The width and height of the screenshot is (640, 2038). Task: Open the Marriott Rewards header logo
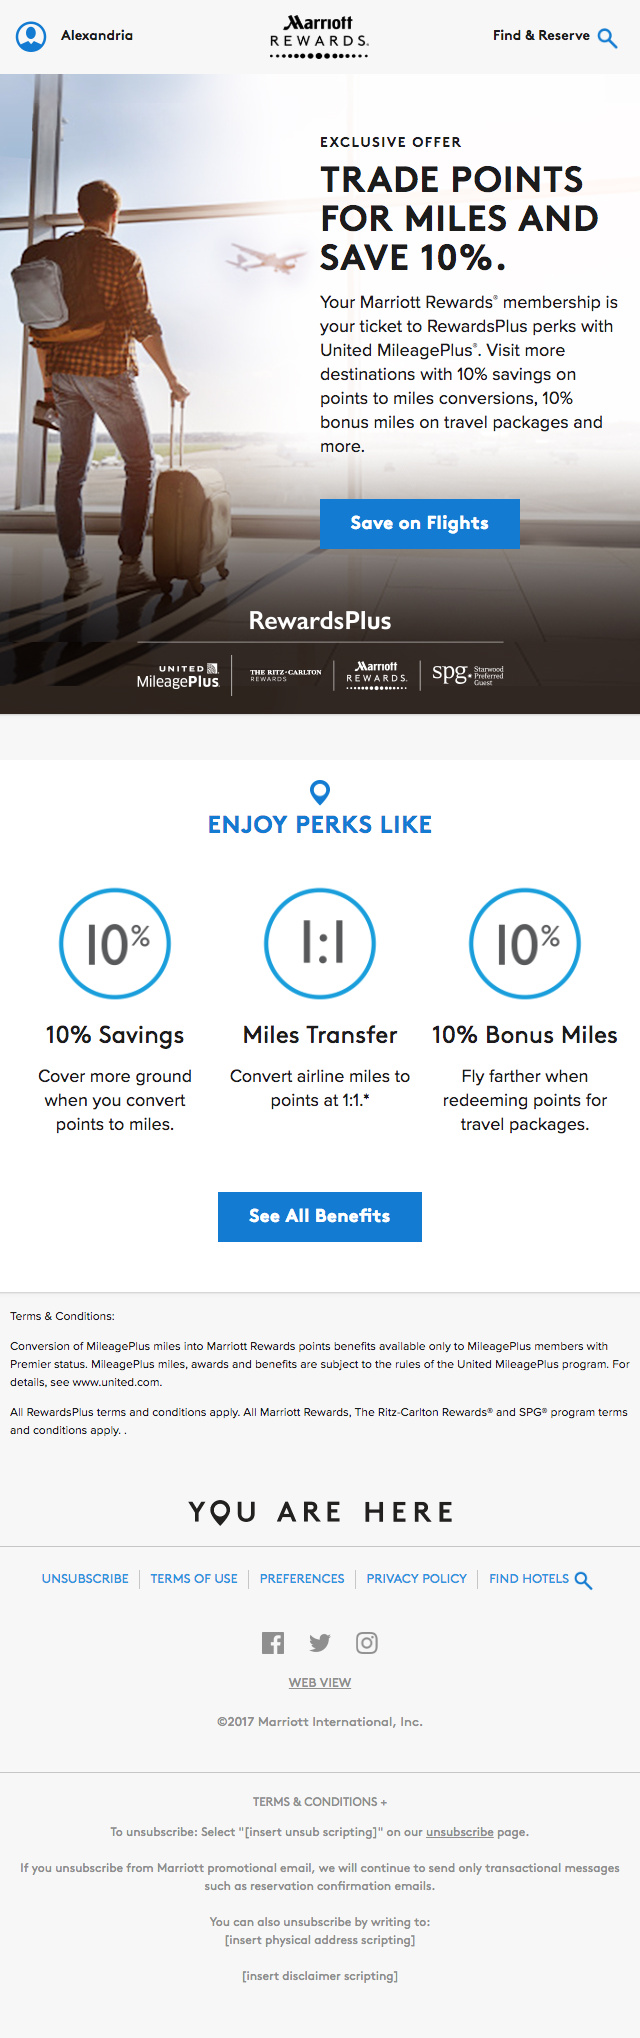tap(319, 36)
